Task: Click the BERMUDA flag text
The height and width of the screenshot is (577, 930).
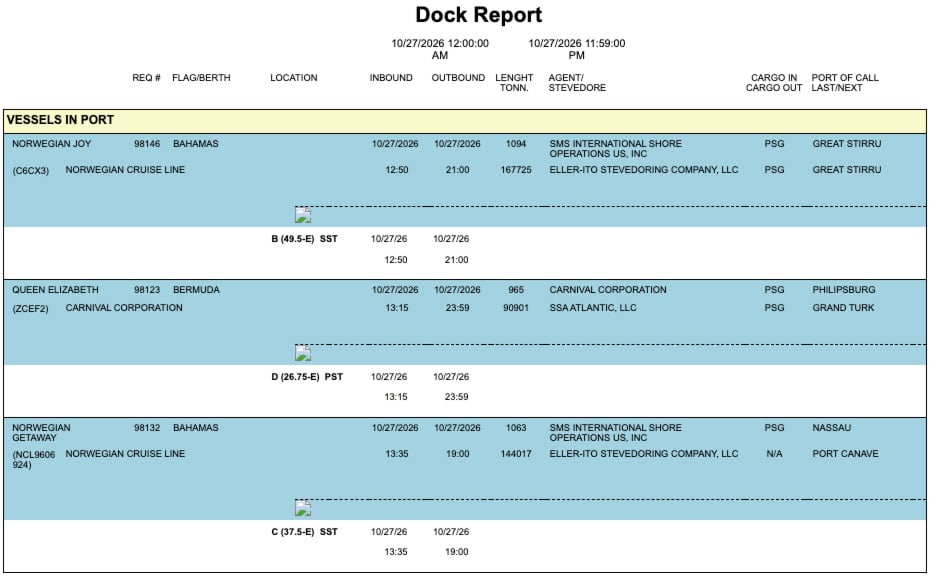Action: [196, 290]
